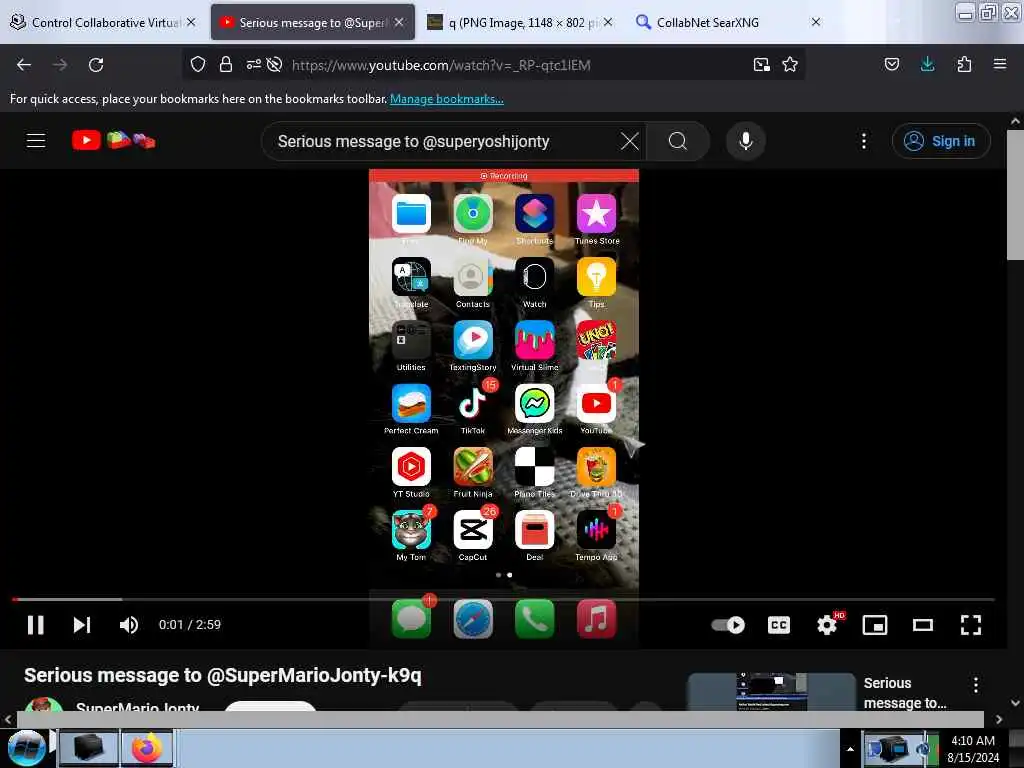Open the Manage bookmarks link
Image resolution: width=1024 pixels, height=768 pixels.
click(x=447, y=99)
